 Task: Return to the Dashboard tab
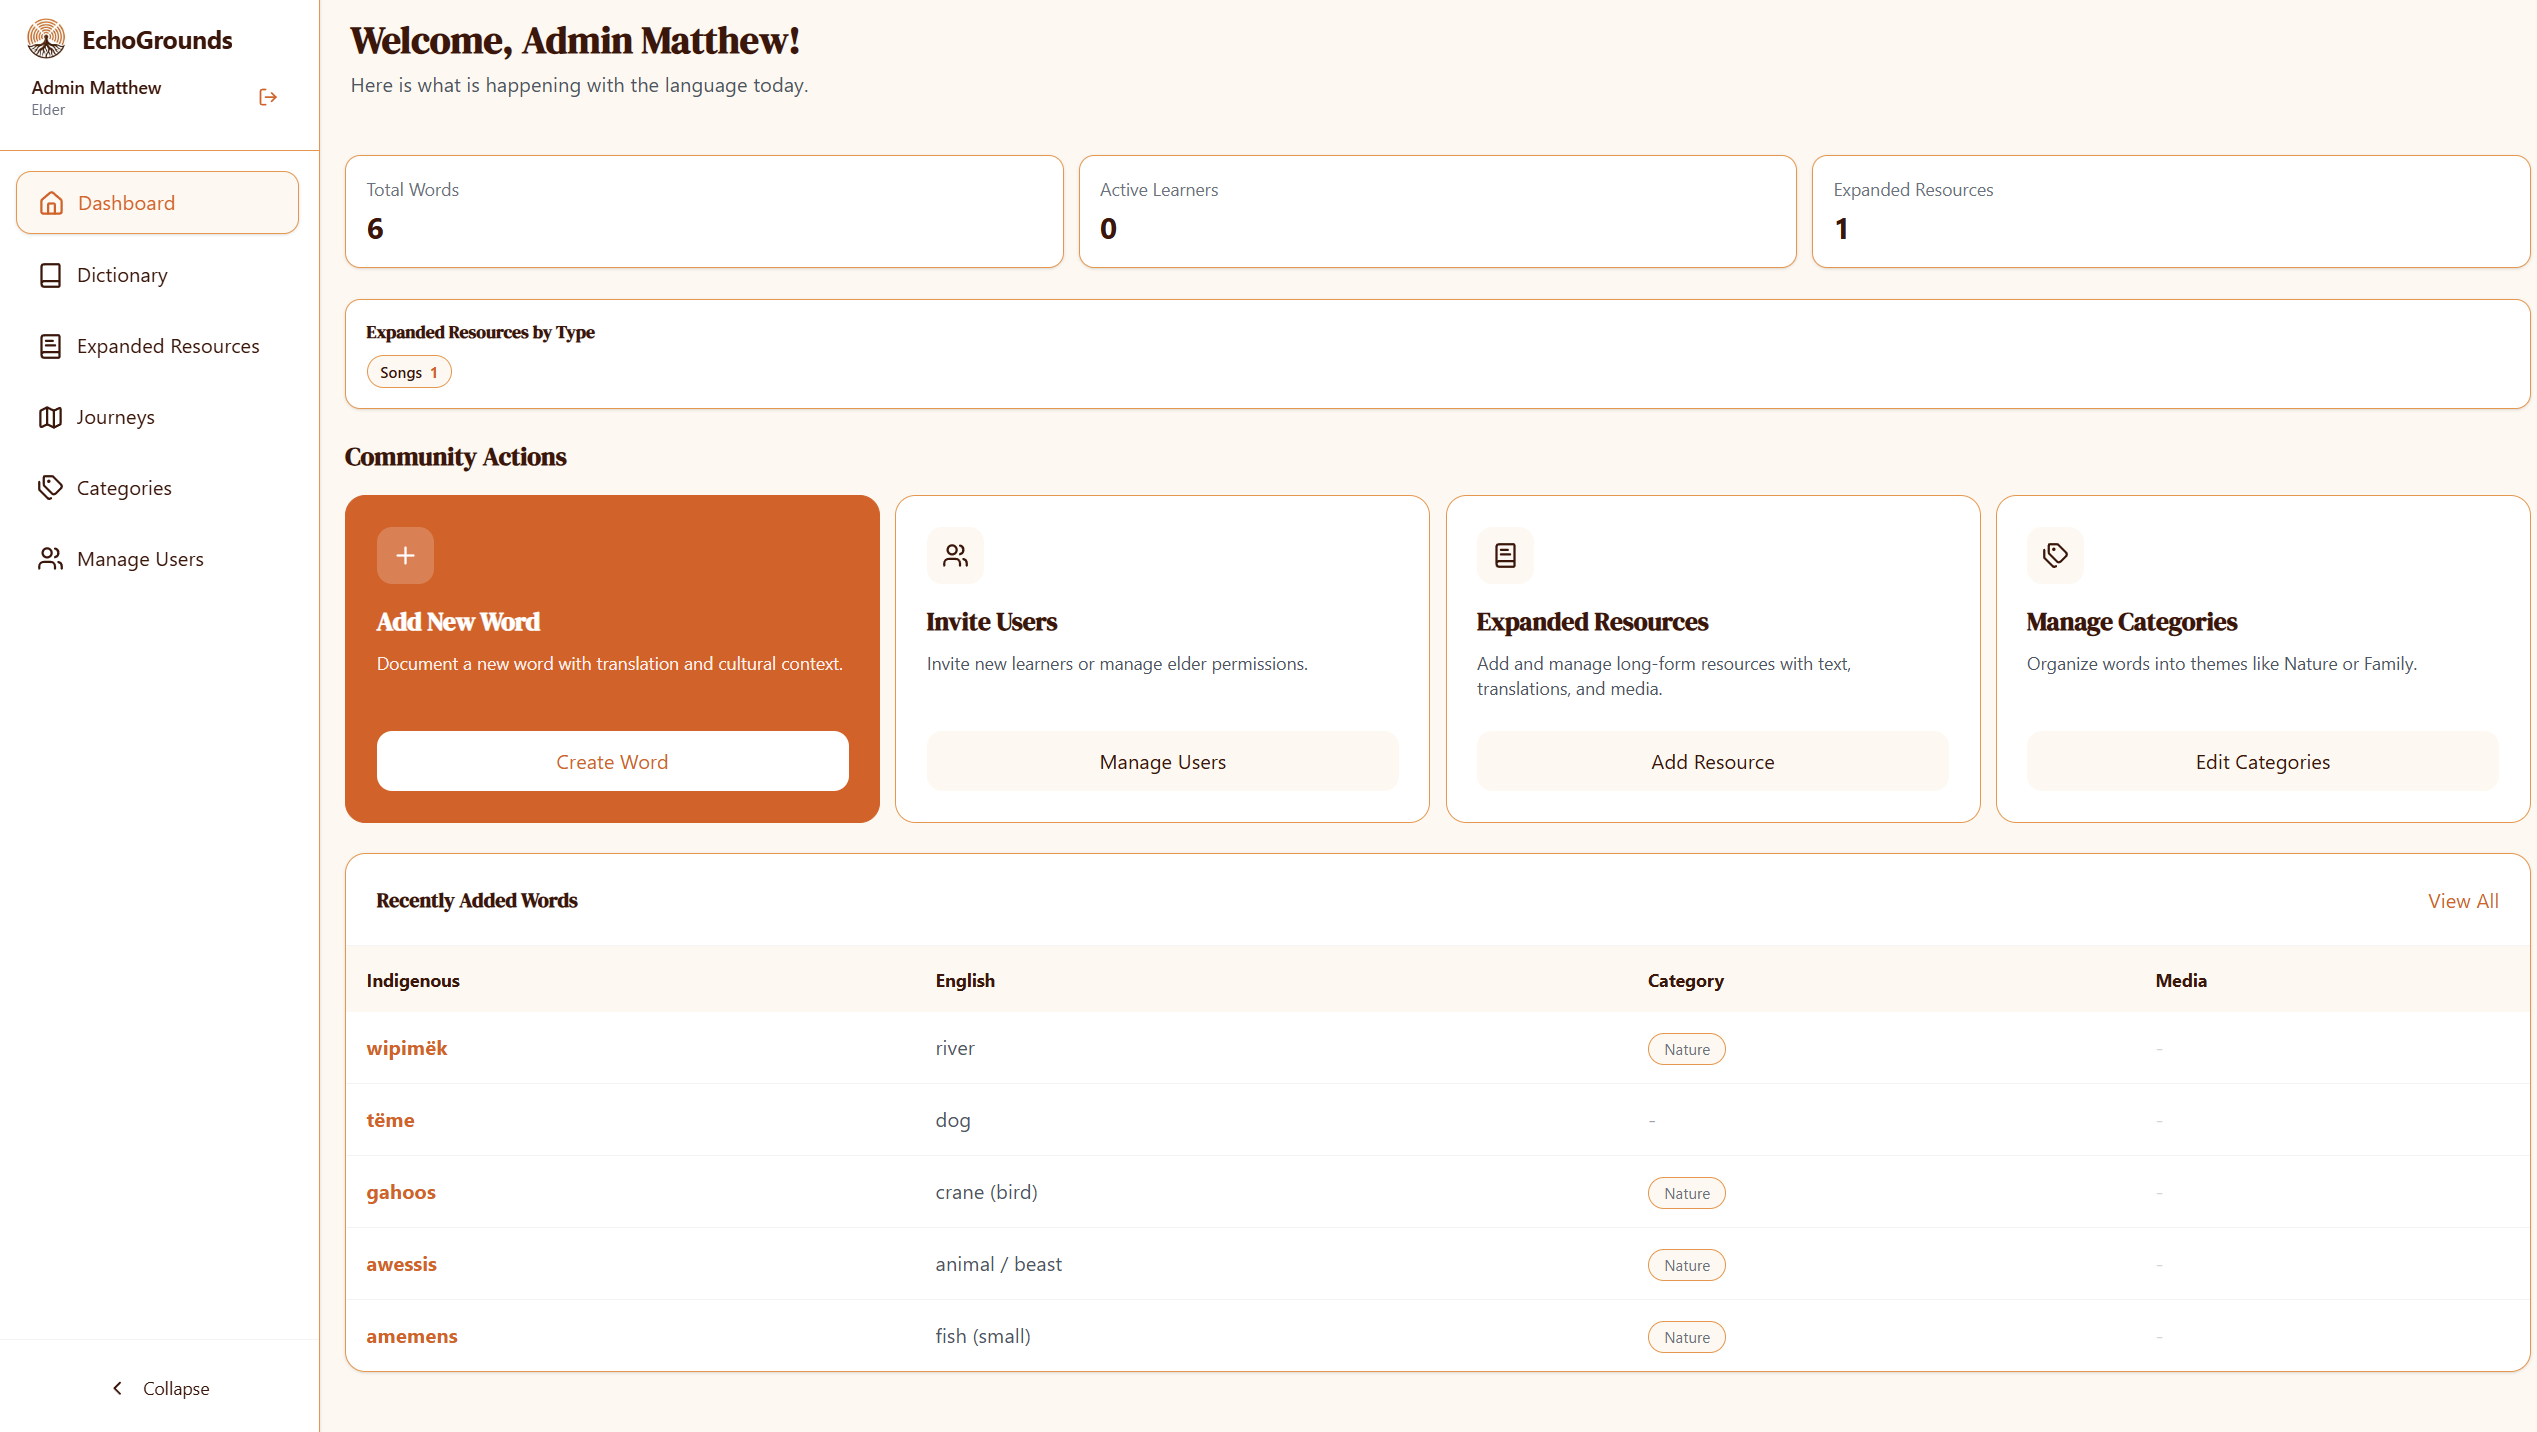125,202
